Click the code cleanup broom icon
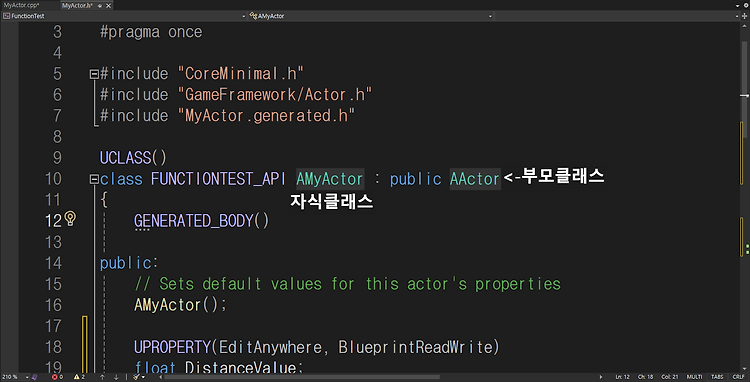The image size is (750, 382). [136, 377]
